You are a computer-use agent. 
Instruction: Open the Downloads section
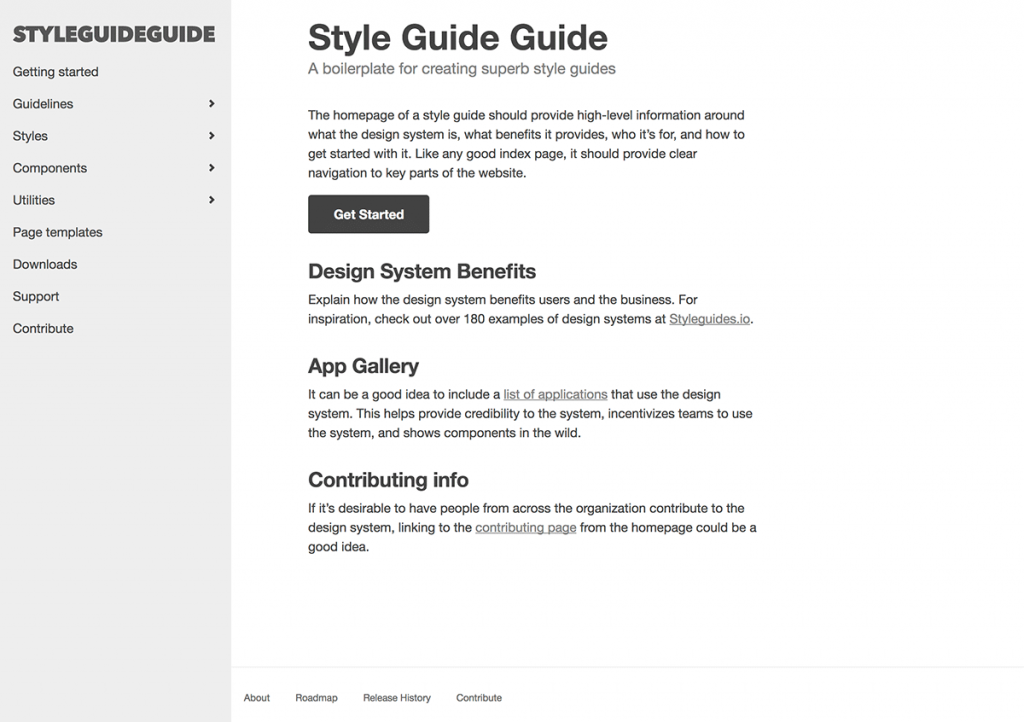pyautogui.click(x=44, y=264)
